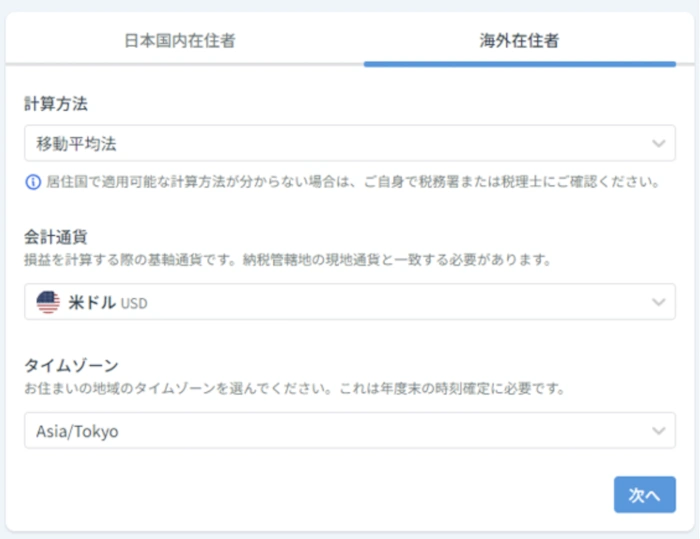Click the 会計通貨 section label
This screenshot has width=700, height=539.
(x=56, y=237)
